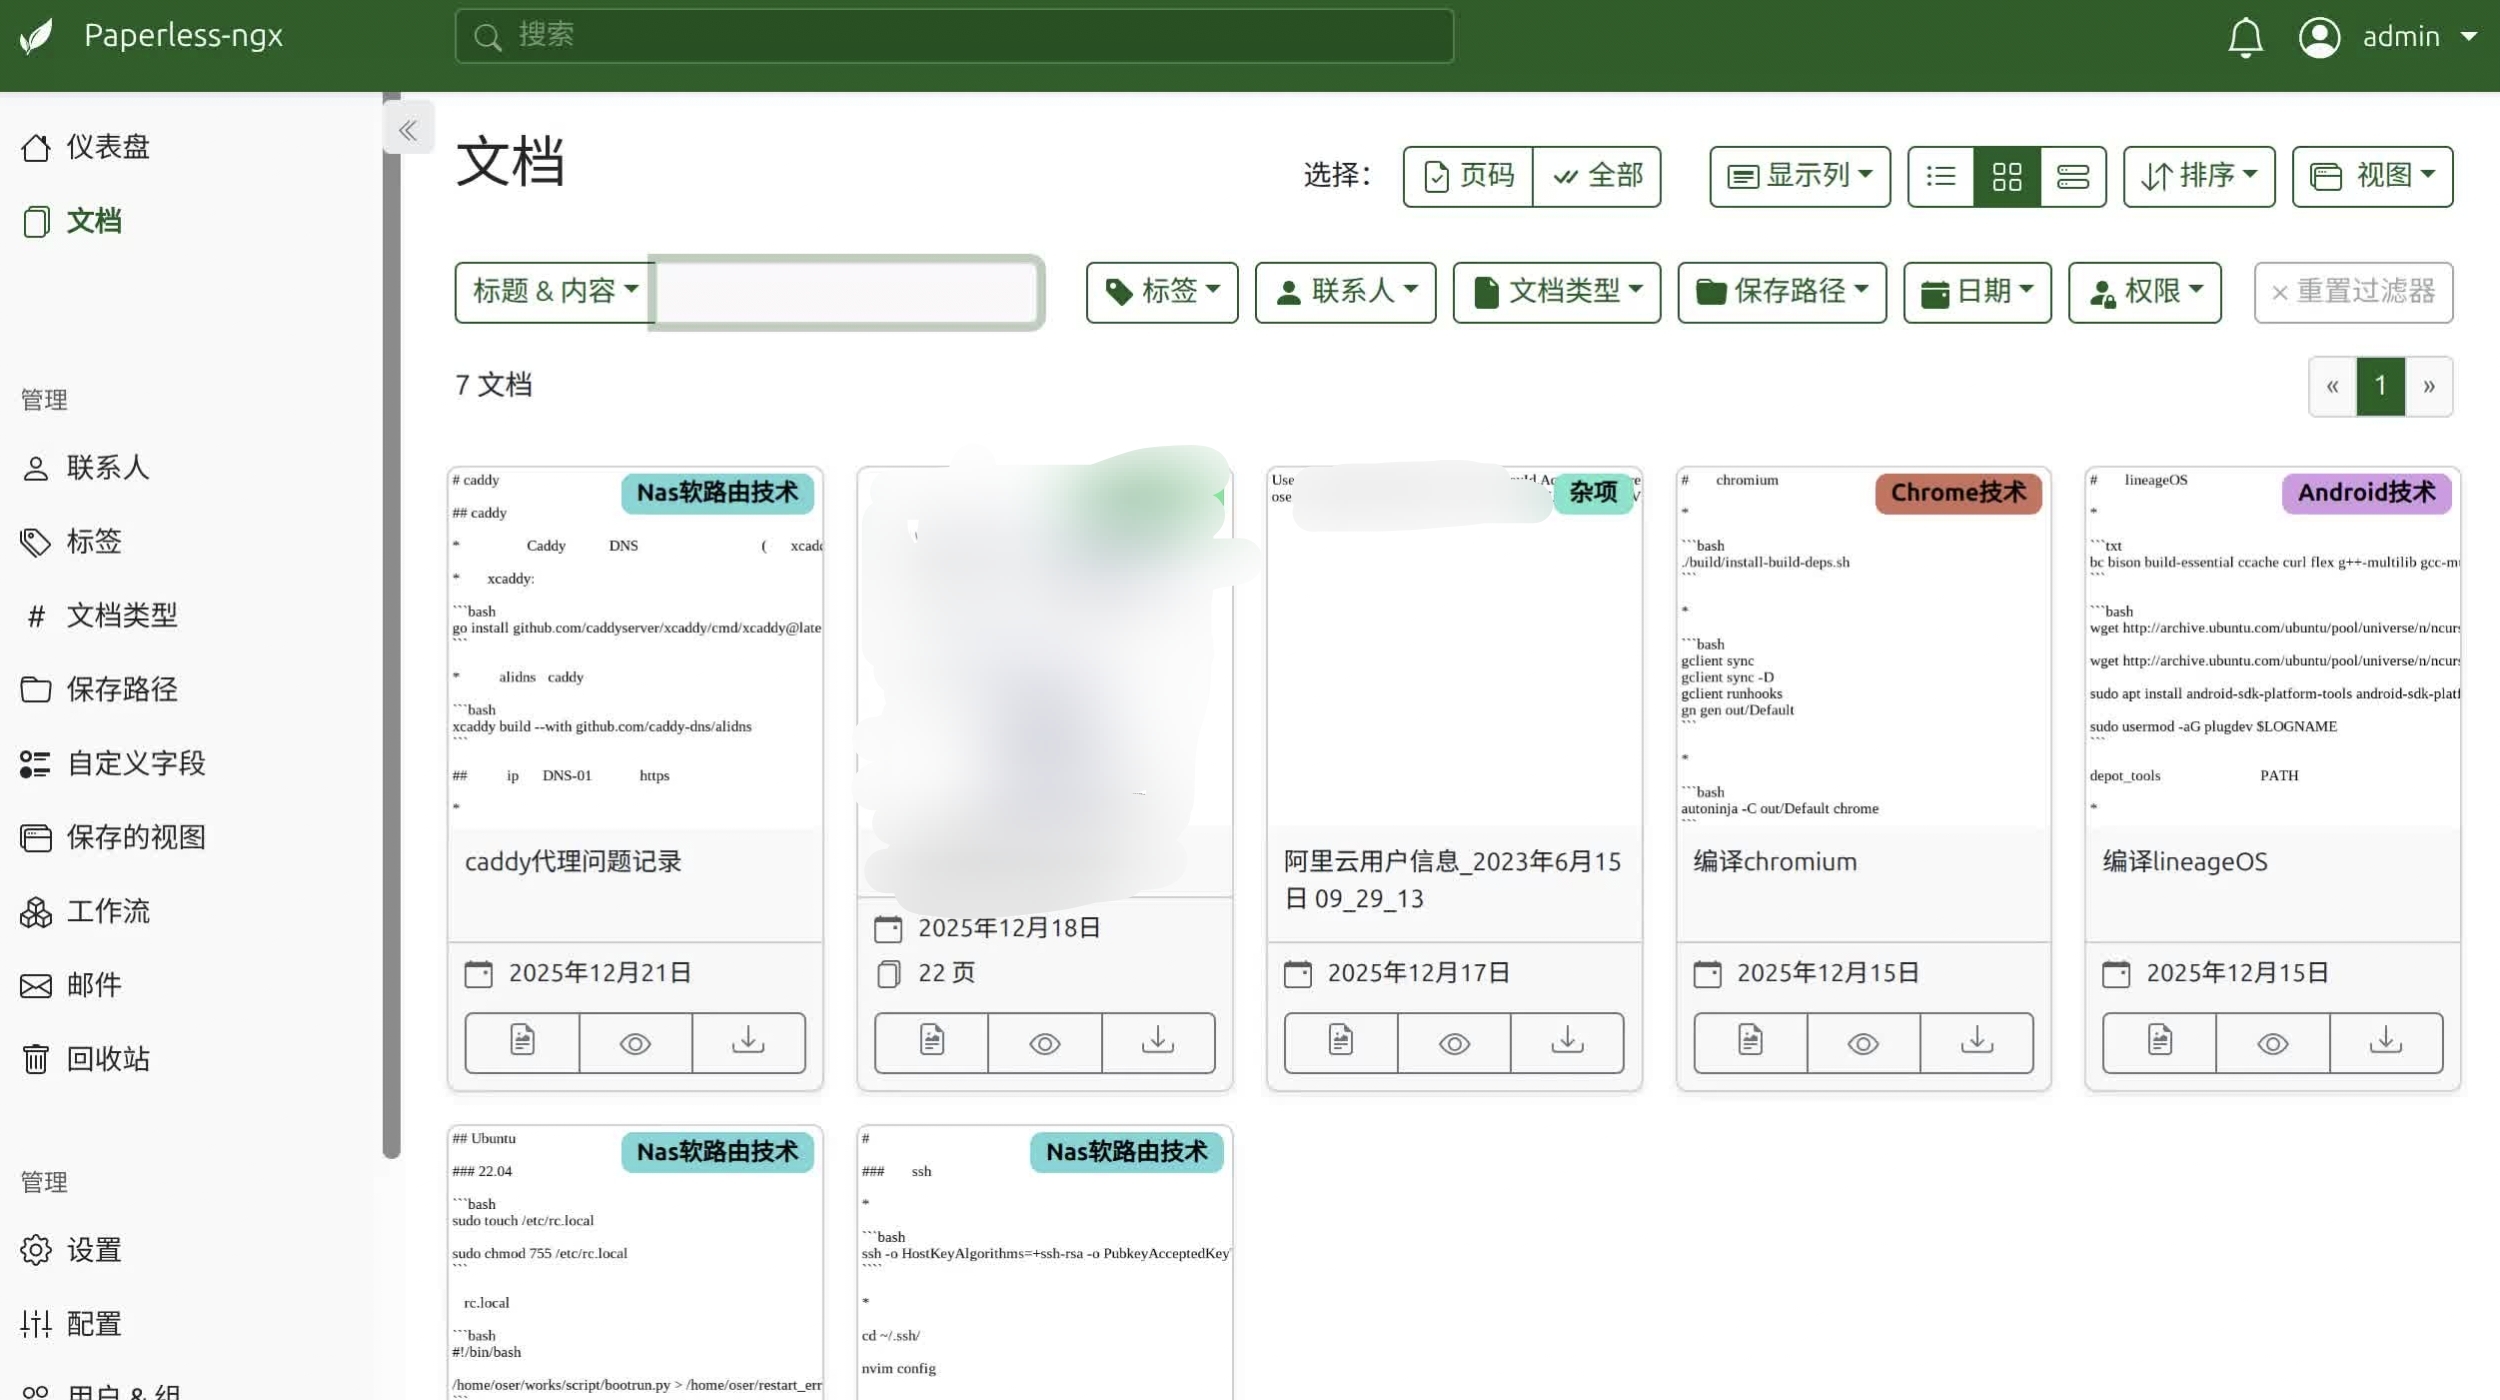Image resolution: width=2500 pixels, height=1400 pixels.
Task: Open the 文档类型 filter dropdown
Action: [1556, 292]
